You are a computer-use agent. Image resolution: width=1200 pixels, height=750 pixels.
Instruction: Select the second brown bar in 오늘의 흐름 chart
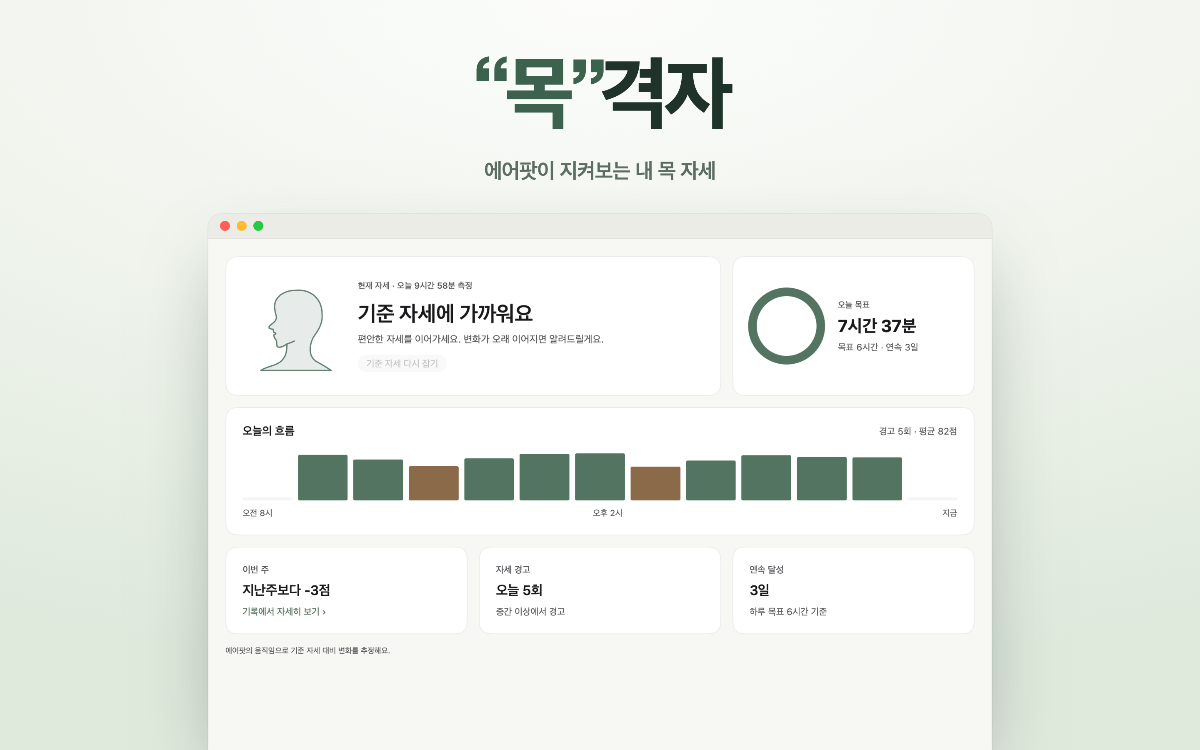(x=655, y=484)
